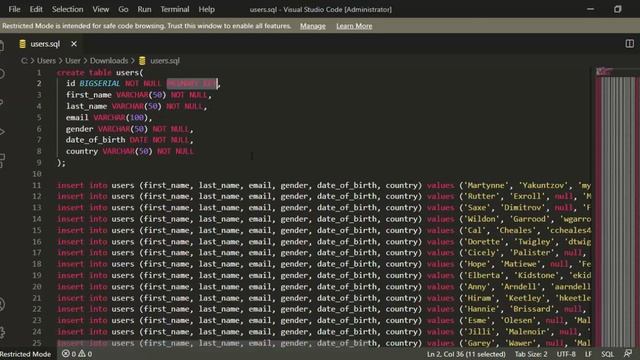Click Ln 2, Col 36 cursor position indicator
640x360 pixels.
(x=466, y=354)
